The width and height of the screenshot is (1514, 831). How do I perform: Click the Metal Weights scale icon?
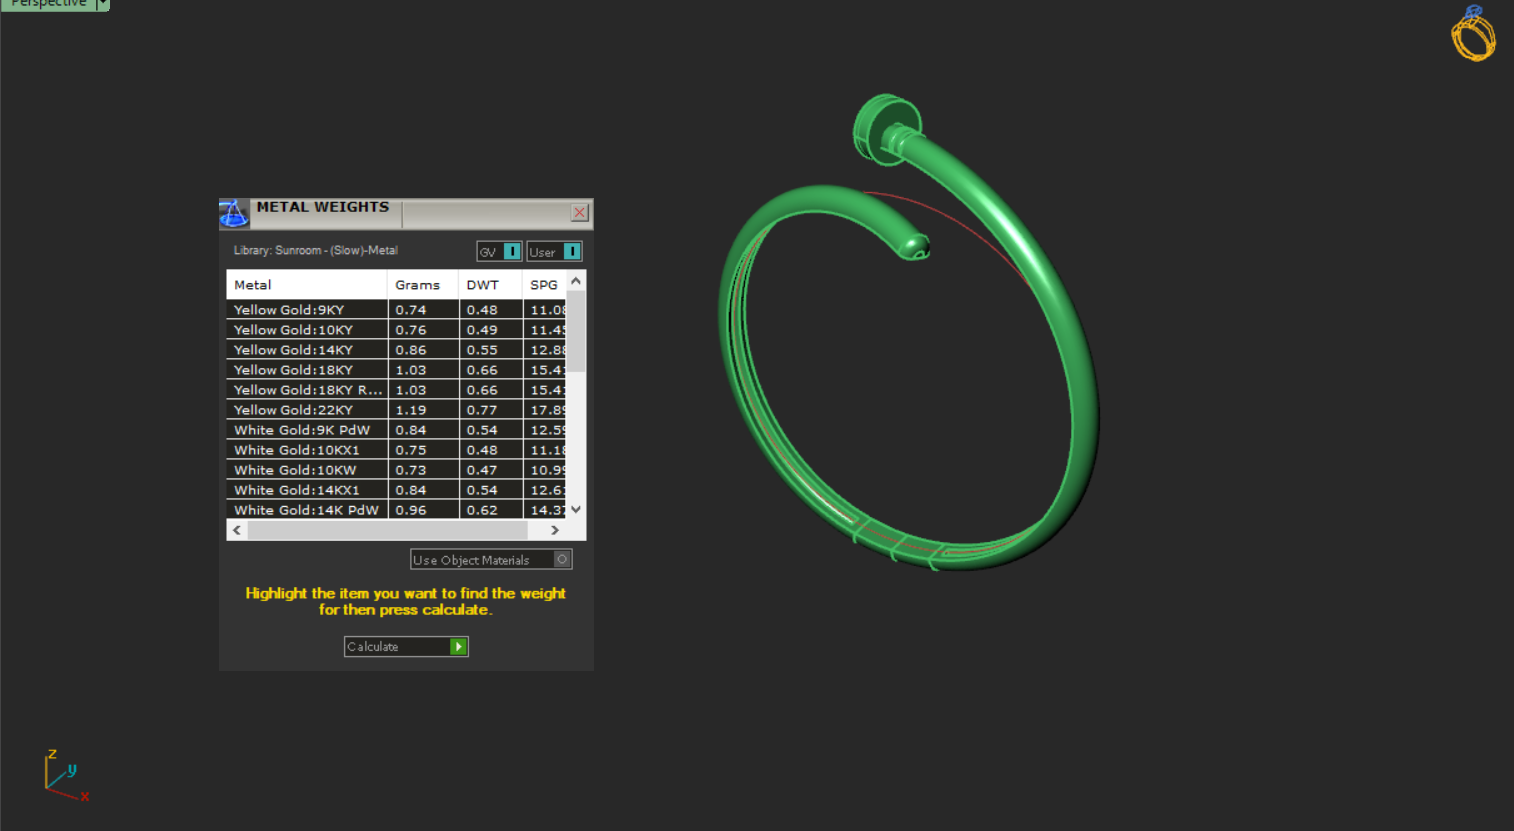233,213
